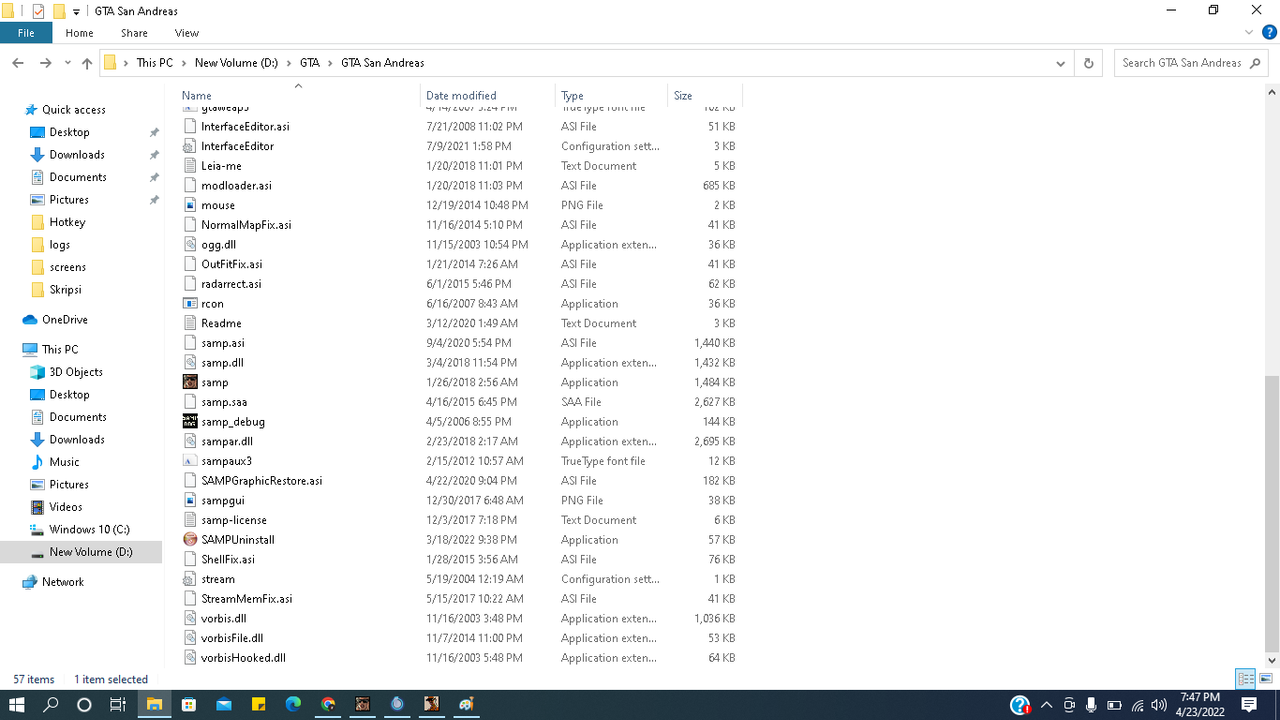This screenshot has width=1280, height=720.
Task: Open Music folder under This PC
Action: (x=64, y=462)
